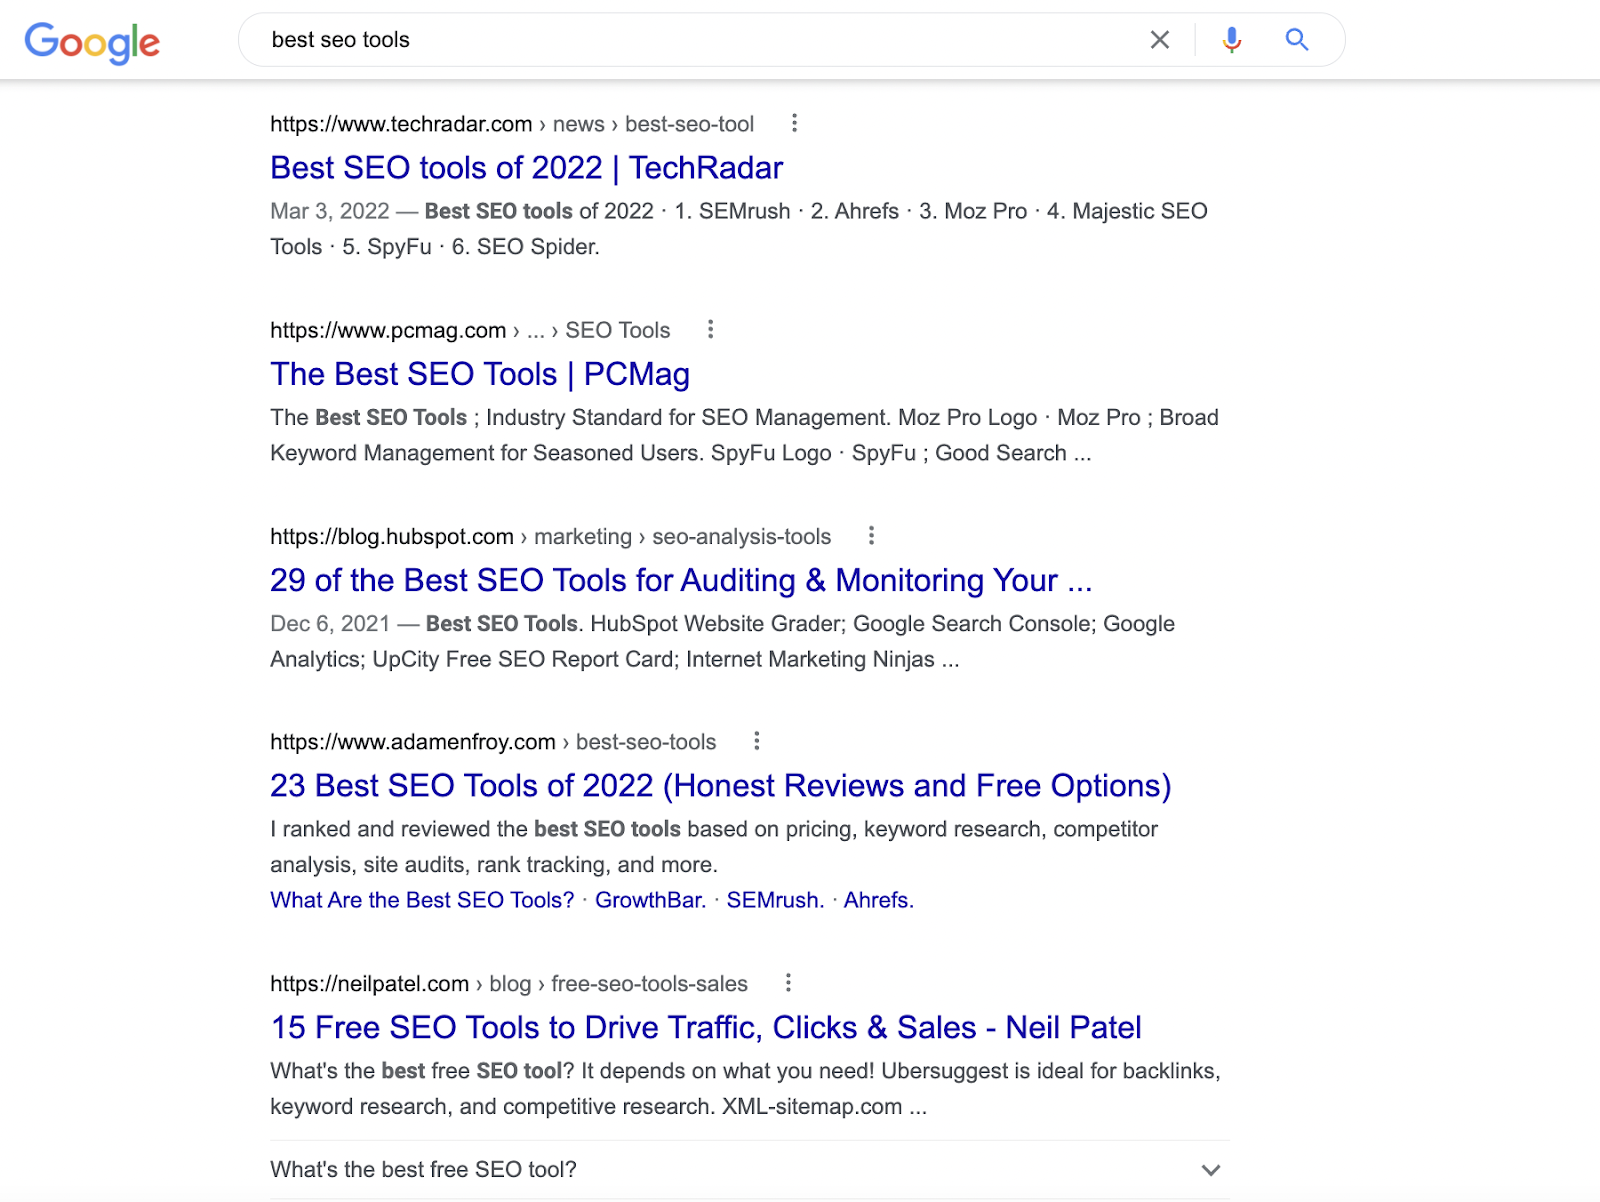Open "23 Best SEO Tools of 2022" result
1600x1202 pixels.
(x=720, y=786)
